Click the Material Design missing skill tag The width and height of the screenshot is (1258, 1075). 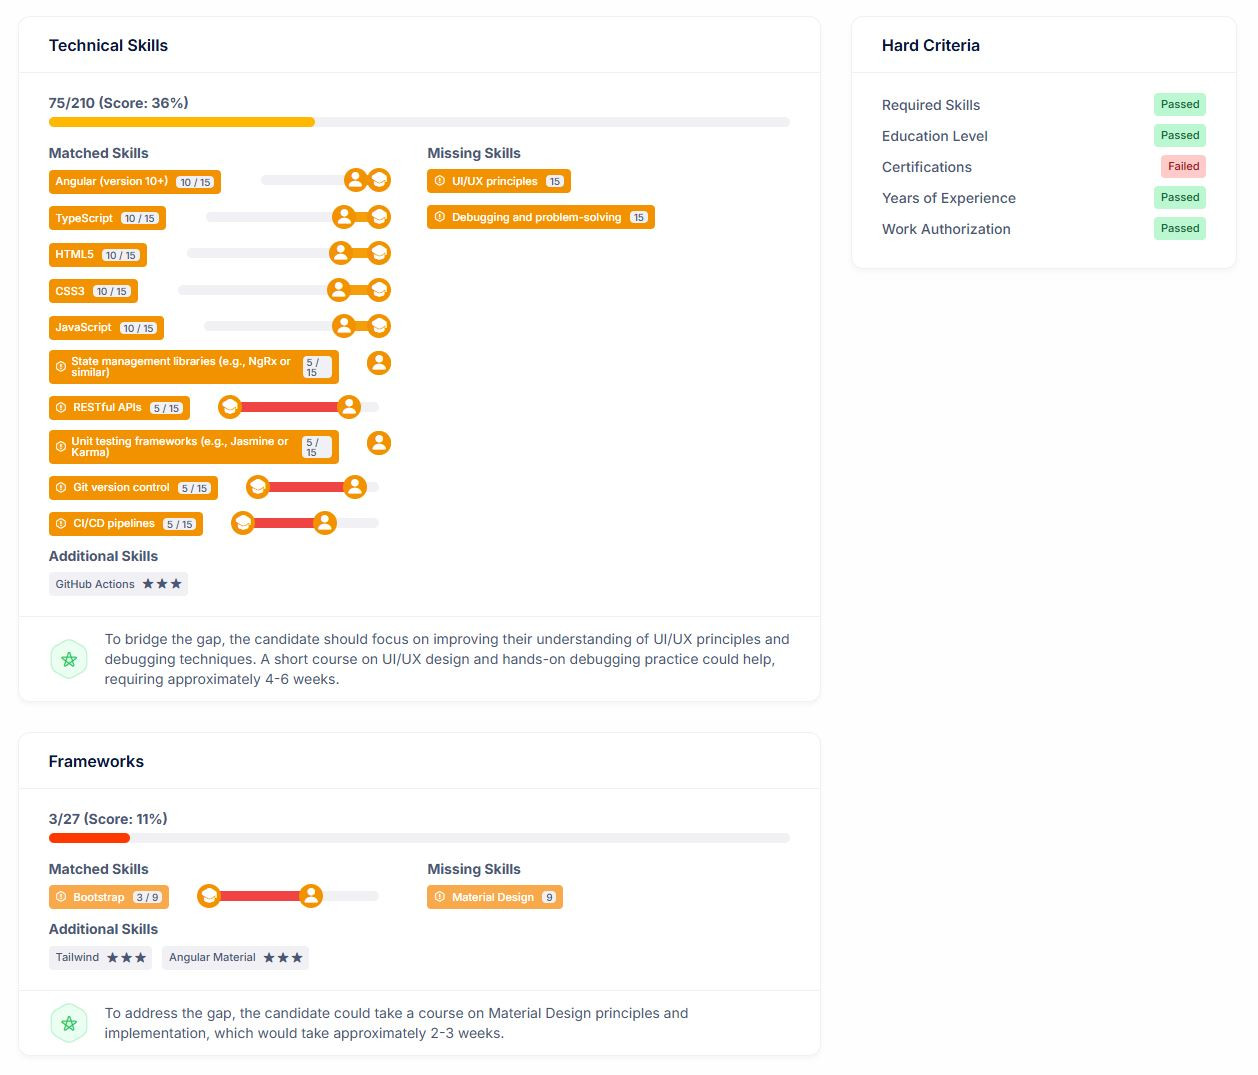495,897
